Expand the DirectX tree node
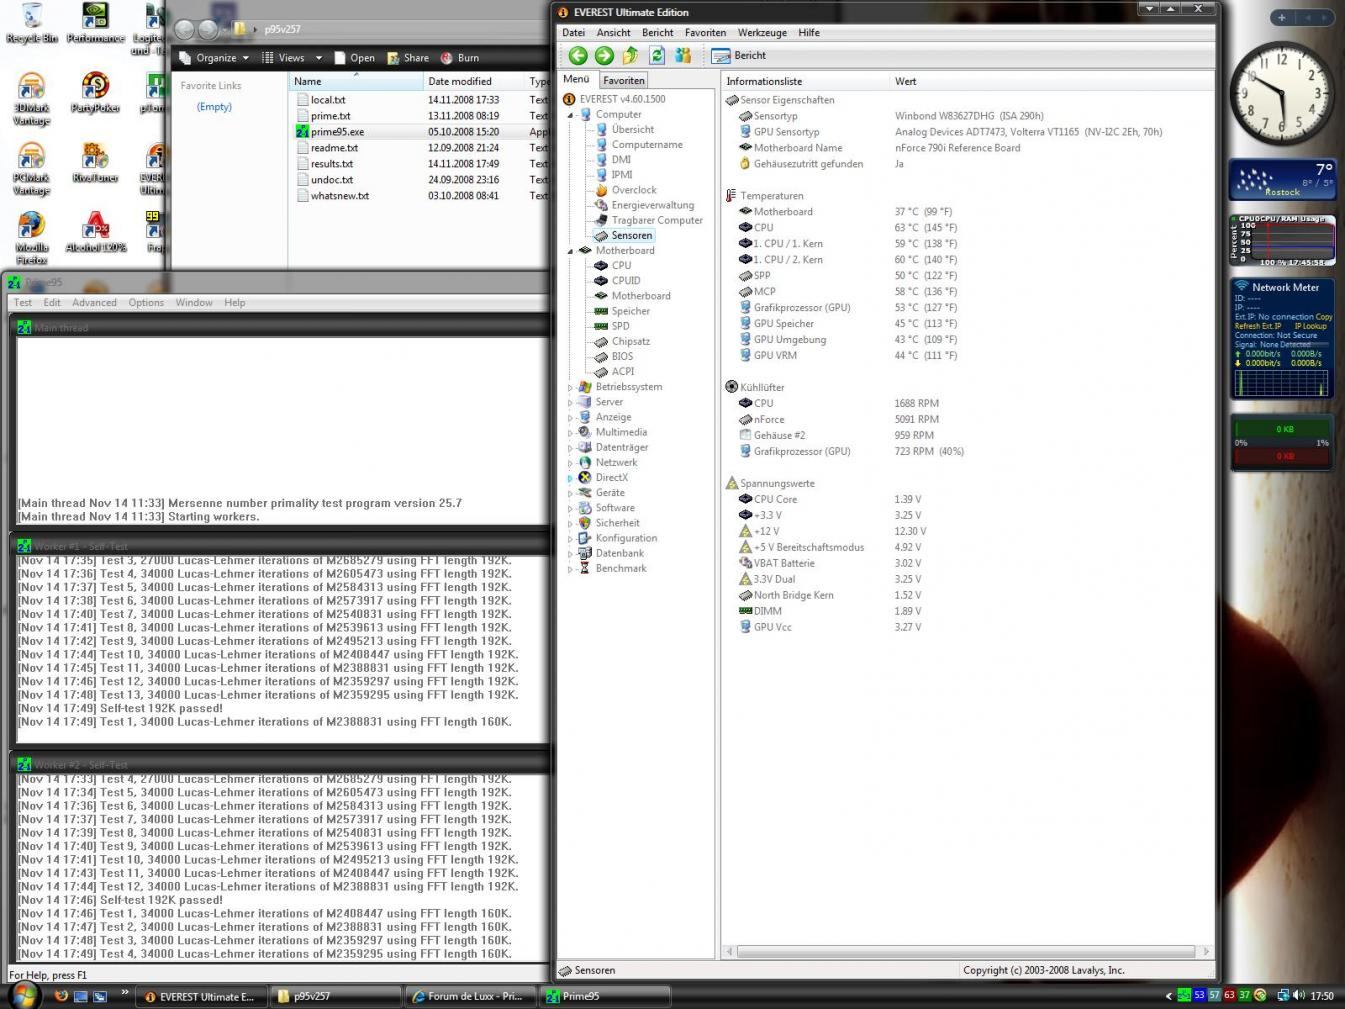Screen dimensions: 1345x1009 571,478
